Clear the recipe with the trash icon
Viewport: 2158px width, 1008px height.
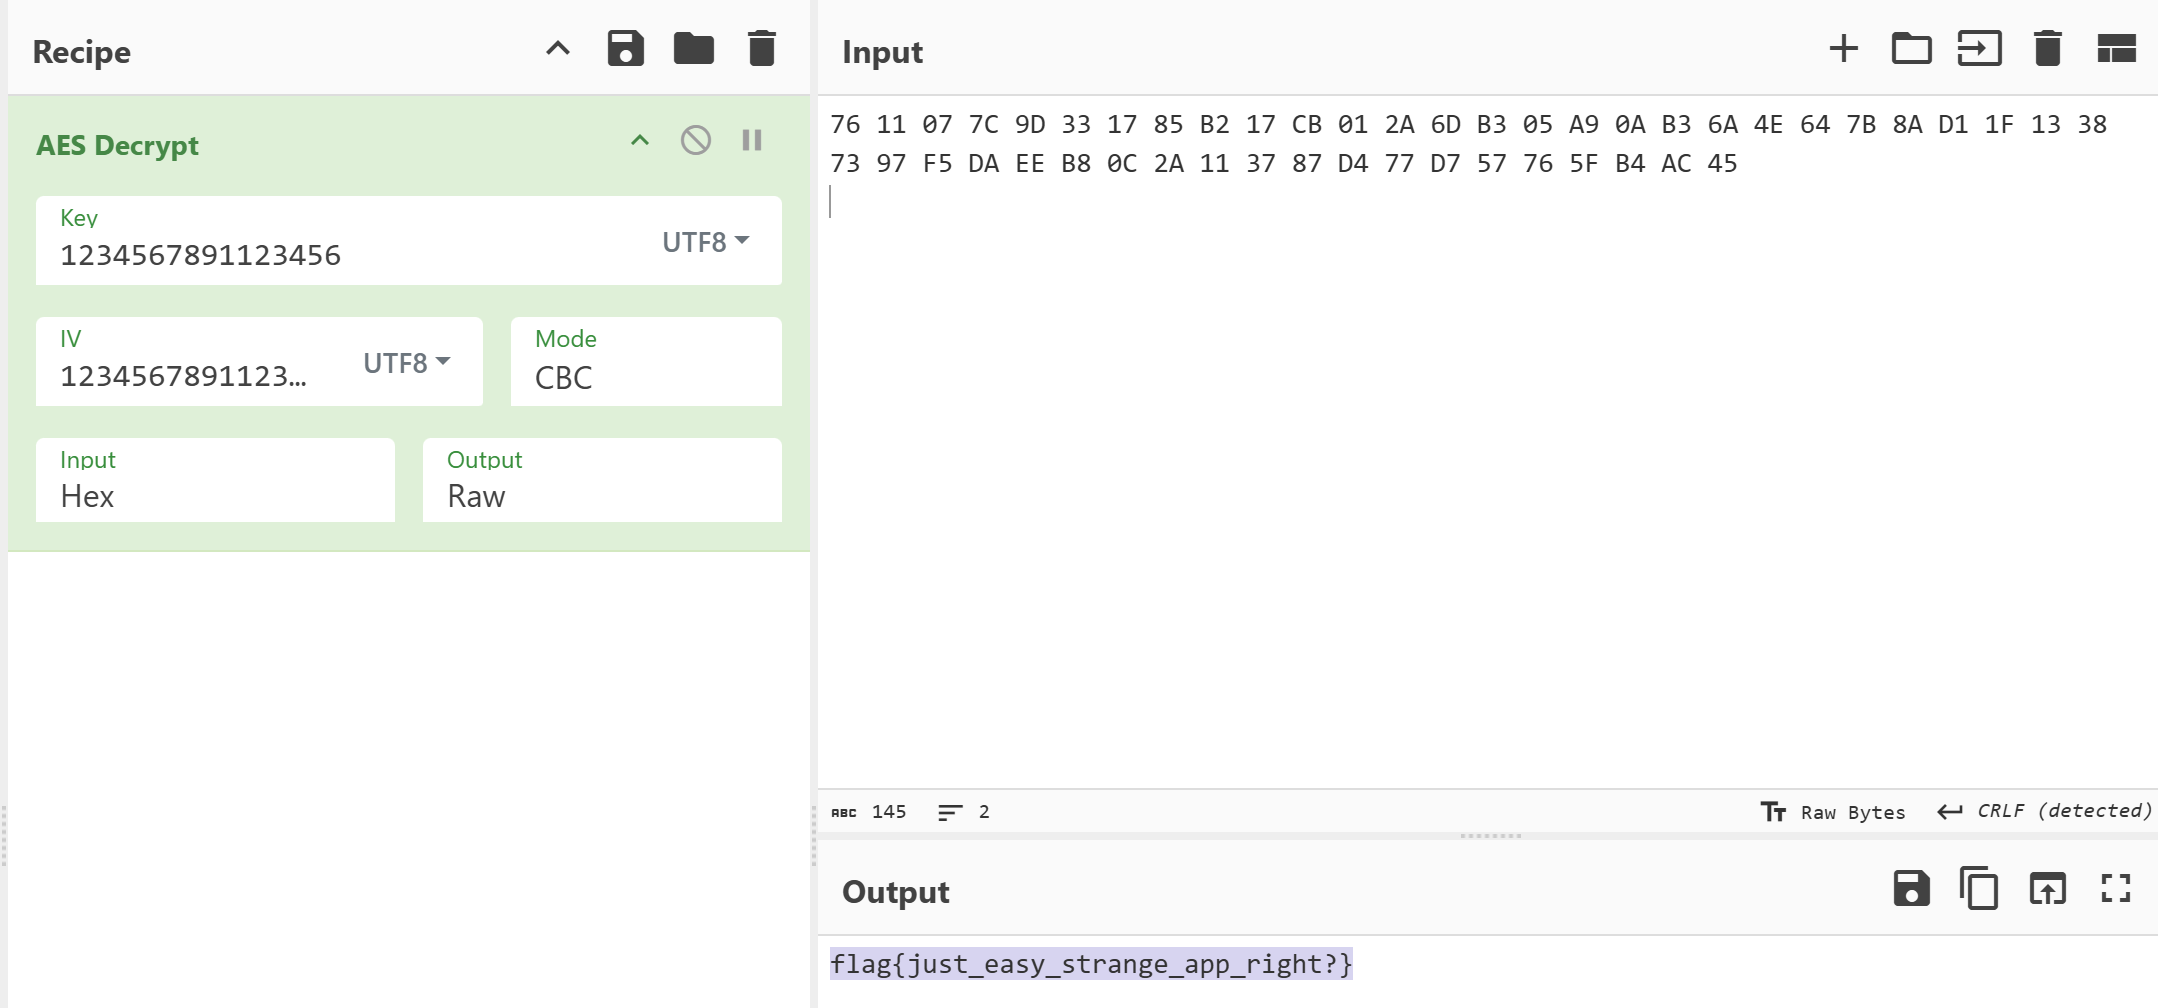point(761,49)
